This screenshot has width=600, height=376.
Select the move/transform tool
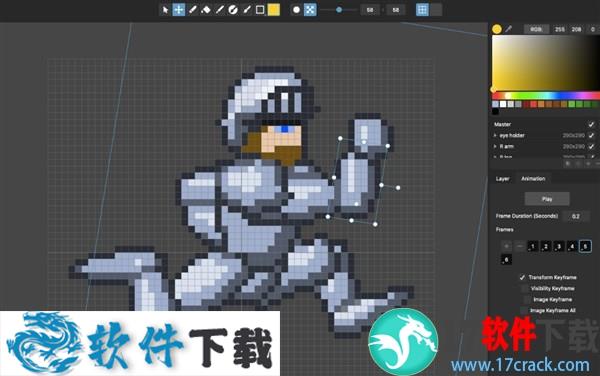(x=179, y=10)
